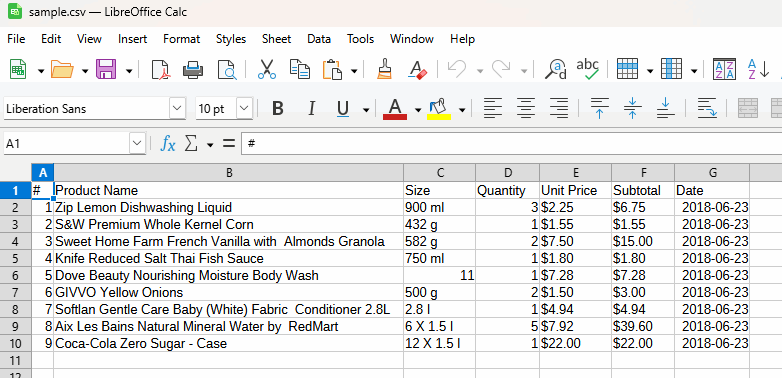782x378 pixels.
Task: Click the cell reading 12 X 1.5 l
Action: (439, 343)
